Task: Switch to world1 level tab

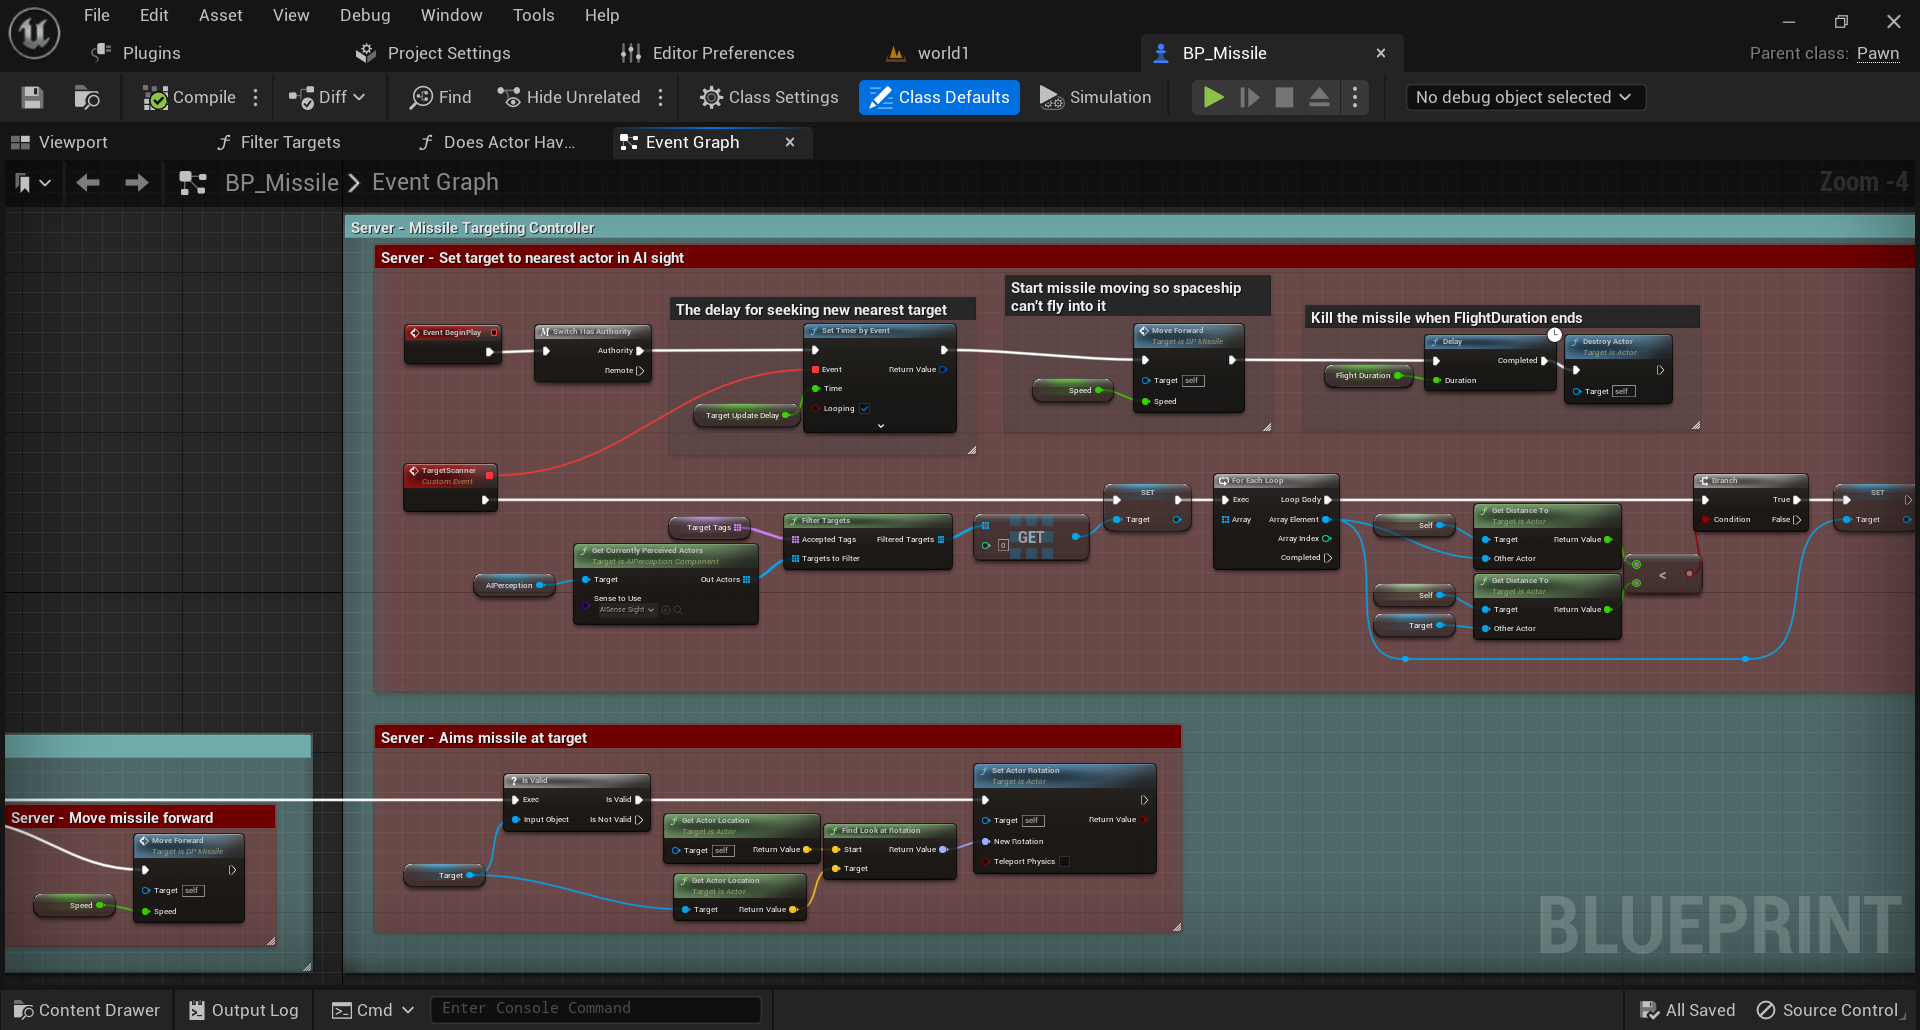Action: pyautogui.click(x=929, y=53)
